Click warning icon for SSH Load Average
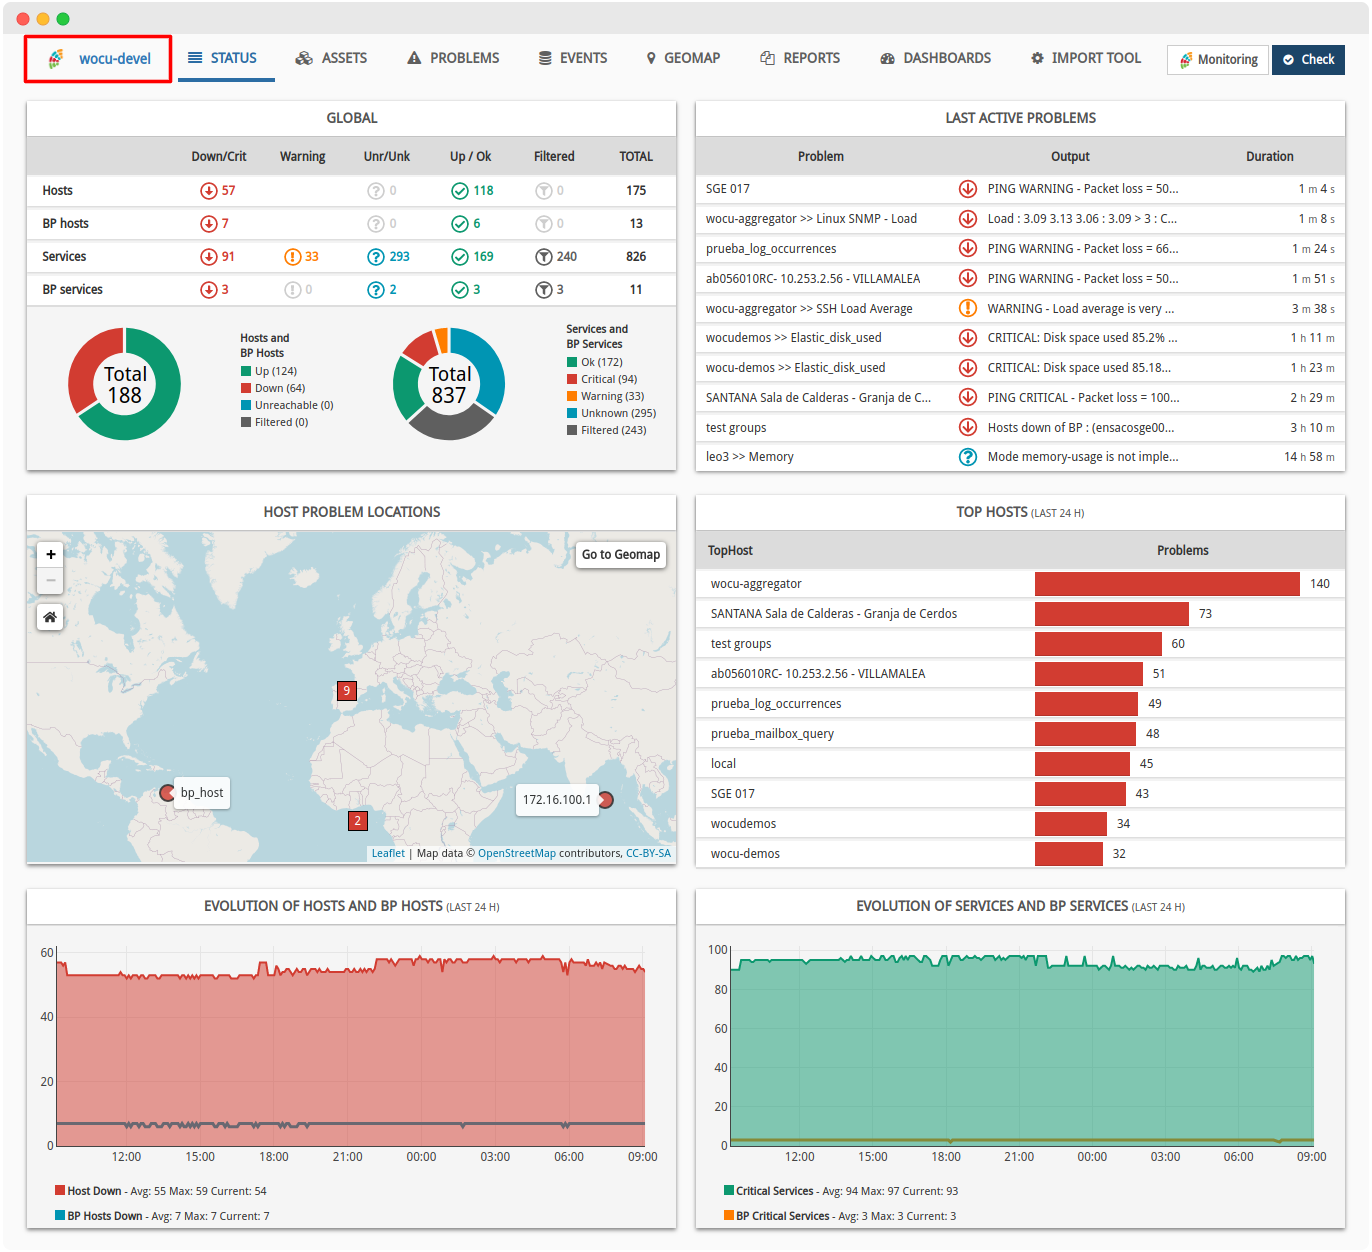Viewport: 1372px width, 1252px height. click(x=968, y=308)
